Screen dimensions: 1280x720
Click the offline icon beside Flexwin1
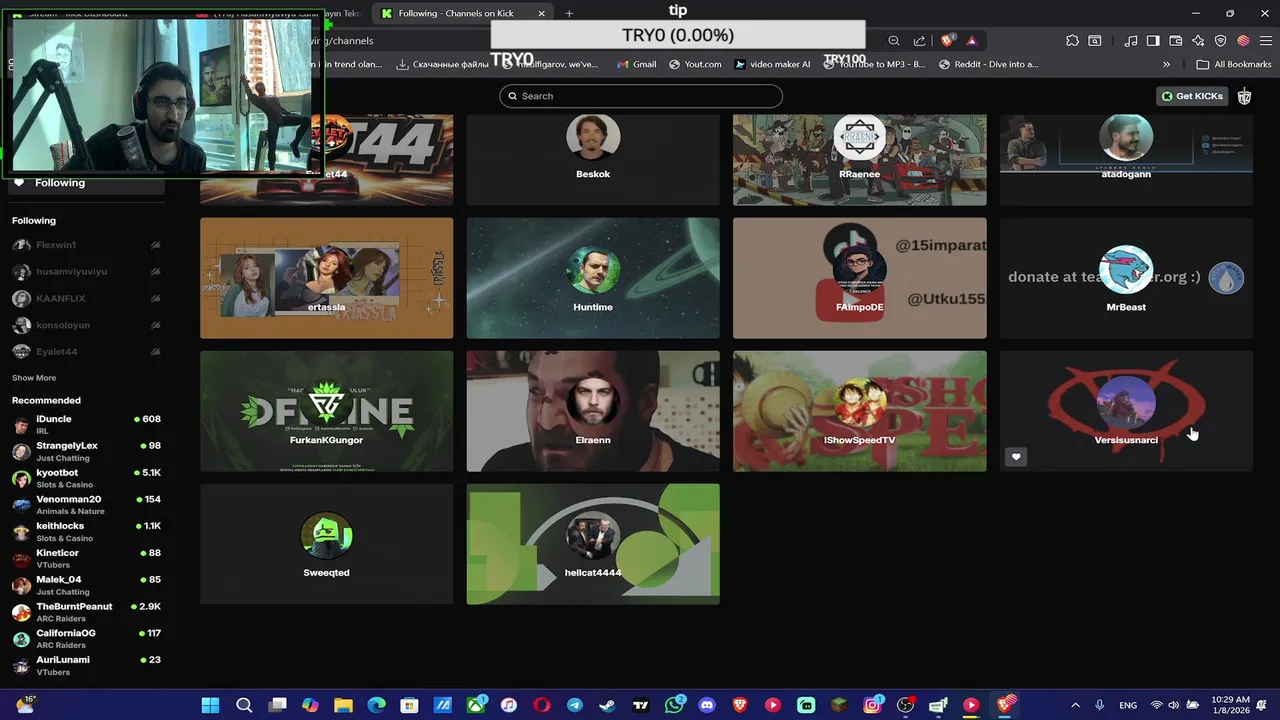click(x=155, y=245)
